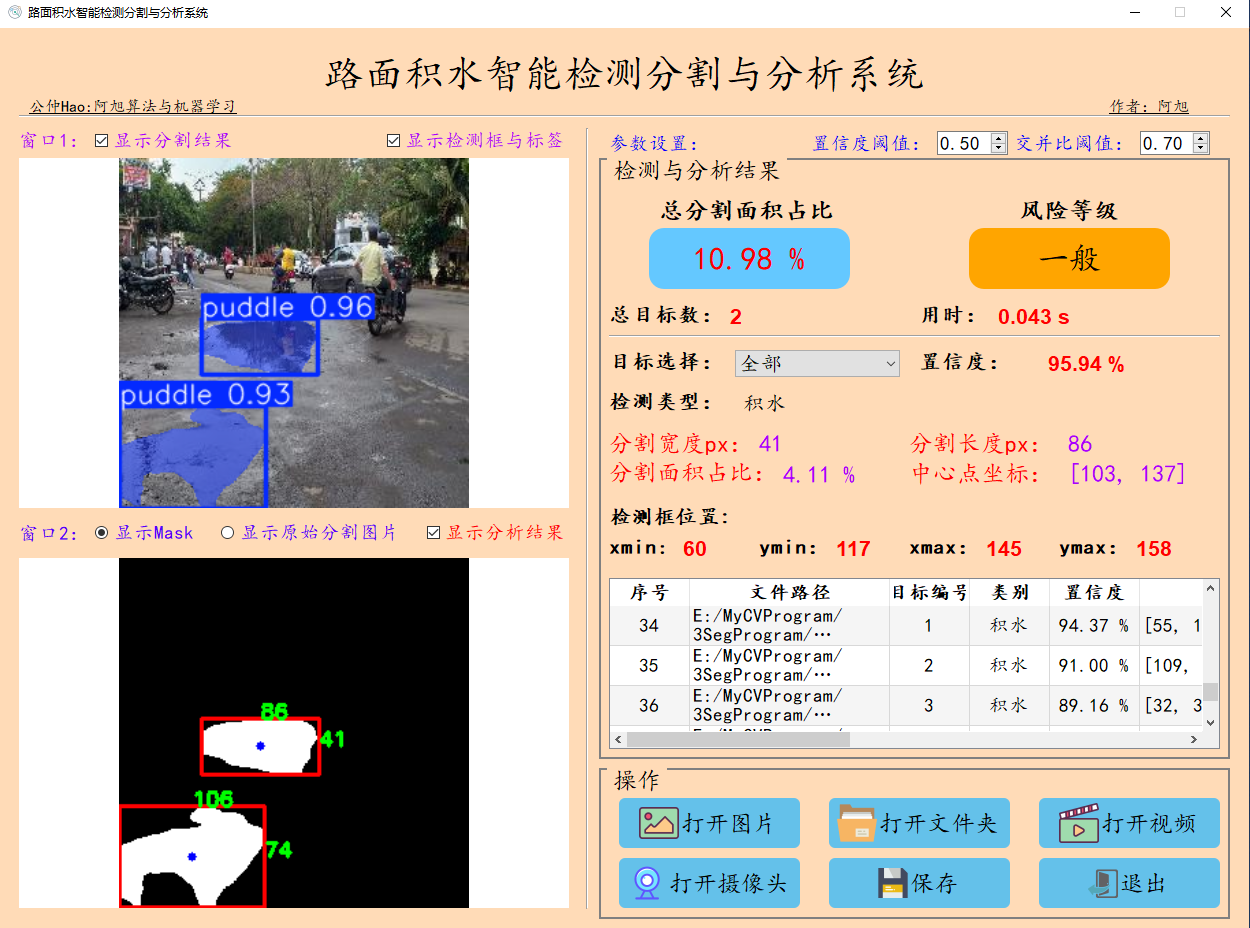Toggle 显示分析结果 checkbox in window 2
The height and width of the screenshot is (928, 1250).
tap(433, 533)
